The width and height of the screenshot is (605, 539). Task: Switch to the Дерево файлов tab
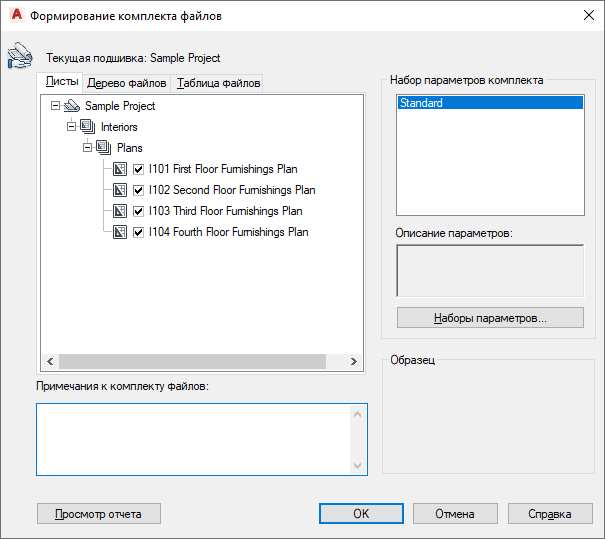click(x=126, y=83)
